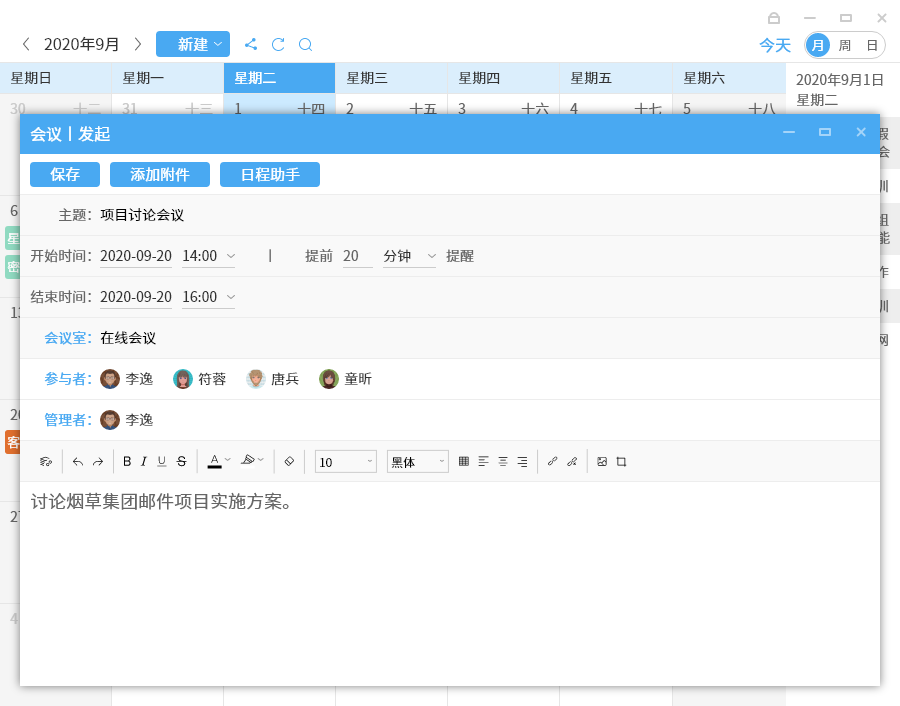This screenshot has width=900, height=706.
Task: Toggle strikethrough text formatting
Action: coord(181,461)
